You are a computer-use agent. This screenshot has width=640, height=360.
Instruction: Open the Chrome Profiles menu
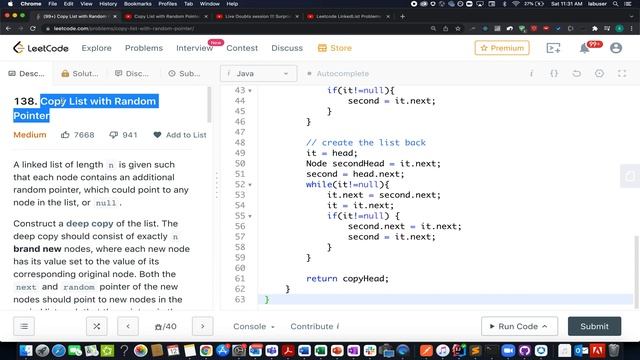click(x=168, y=4)
